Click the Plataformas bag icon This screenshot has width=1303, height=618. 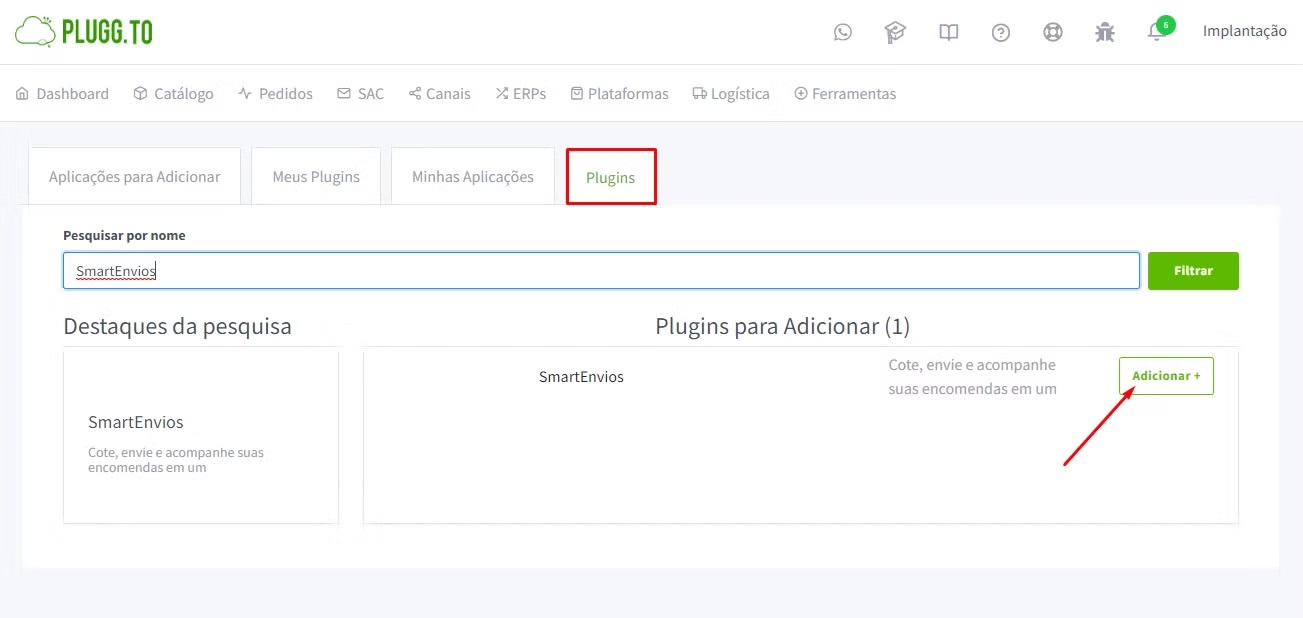[577, 93]
